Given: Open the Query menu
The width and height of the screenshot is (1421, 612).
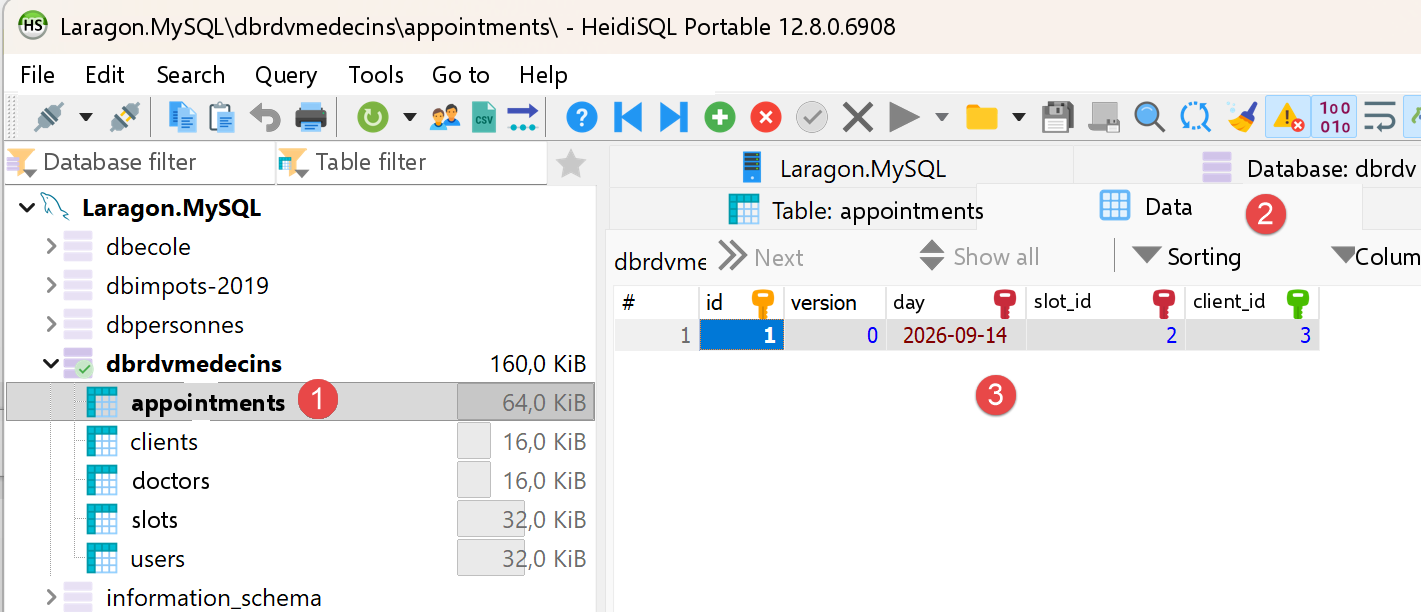Looking at the screenshot, I should 286,75.
